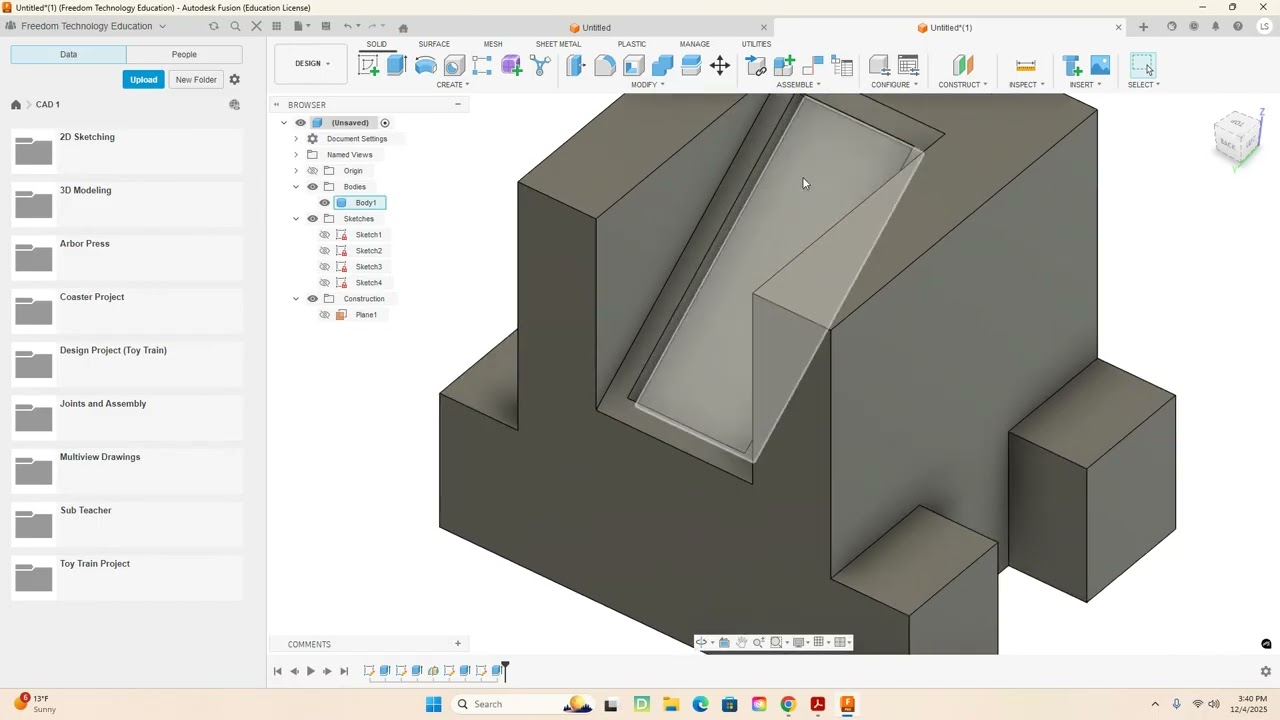
Task: Show Sketch1 via its eye icon
Action: click(x=324, y=235)
